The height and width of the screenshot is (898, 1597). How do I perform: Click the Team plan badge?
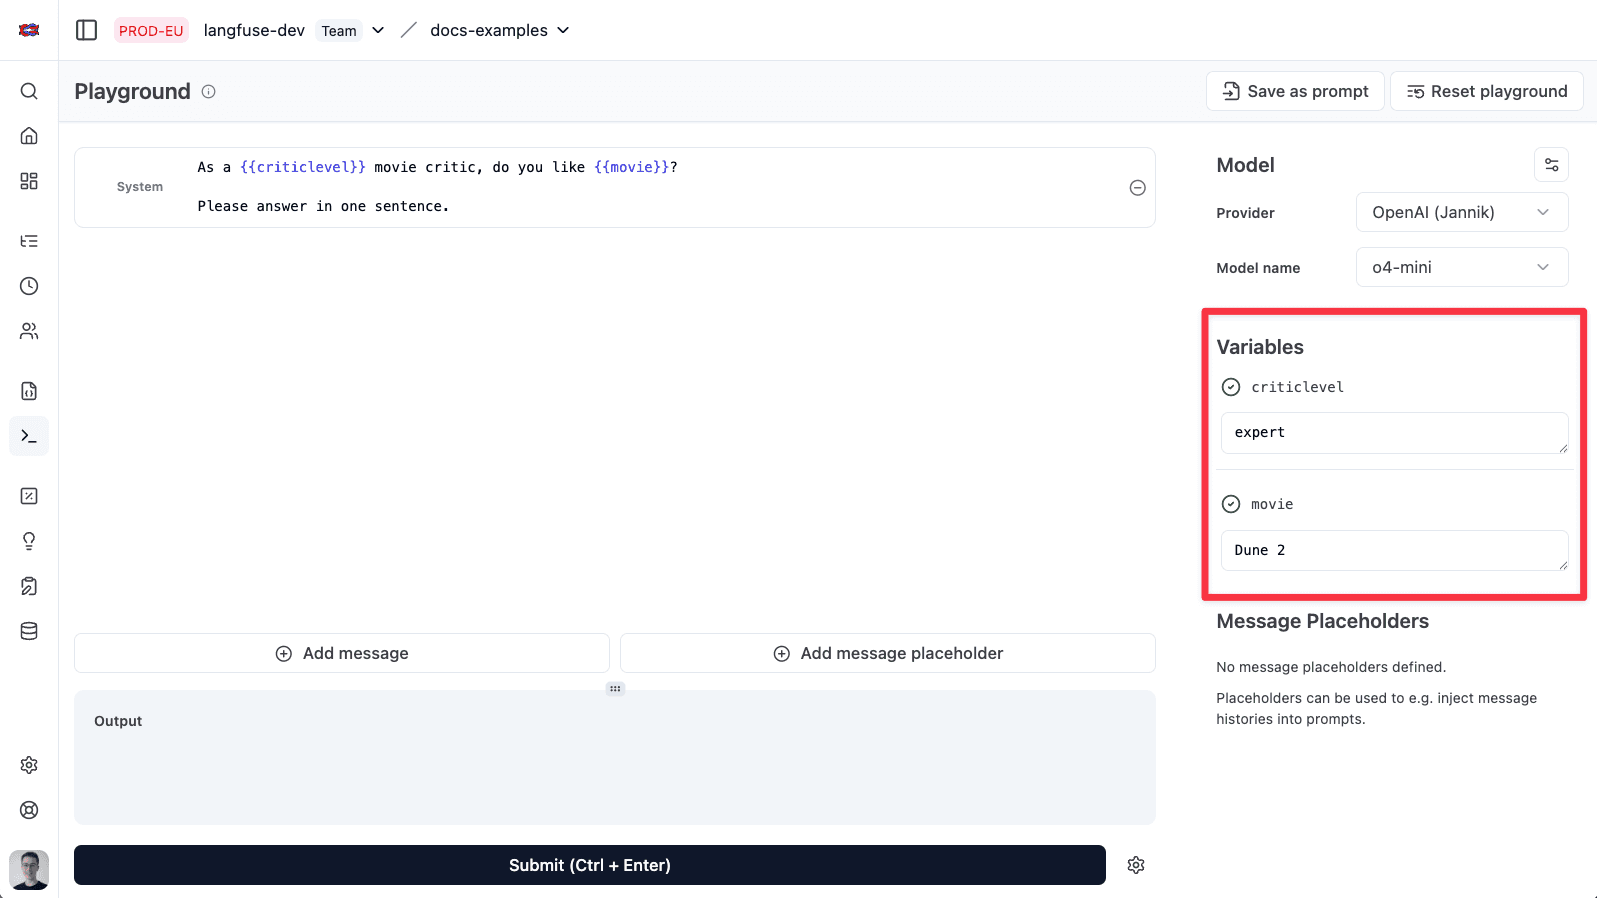point(339,31)
